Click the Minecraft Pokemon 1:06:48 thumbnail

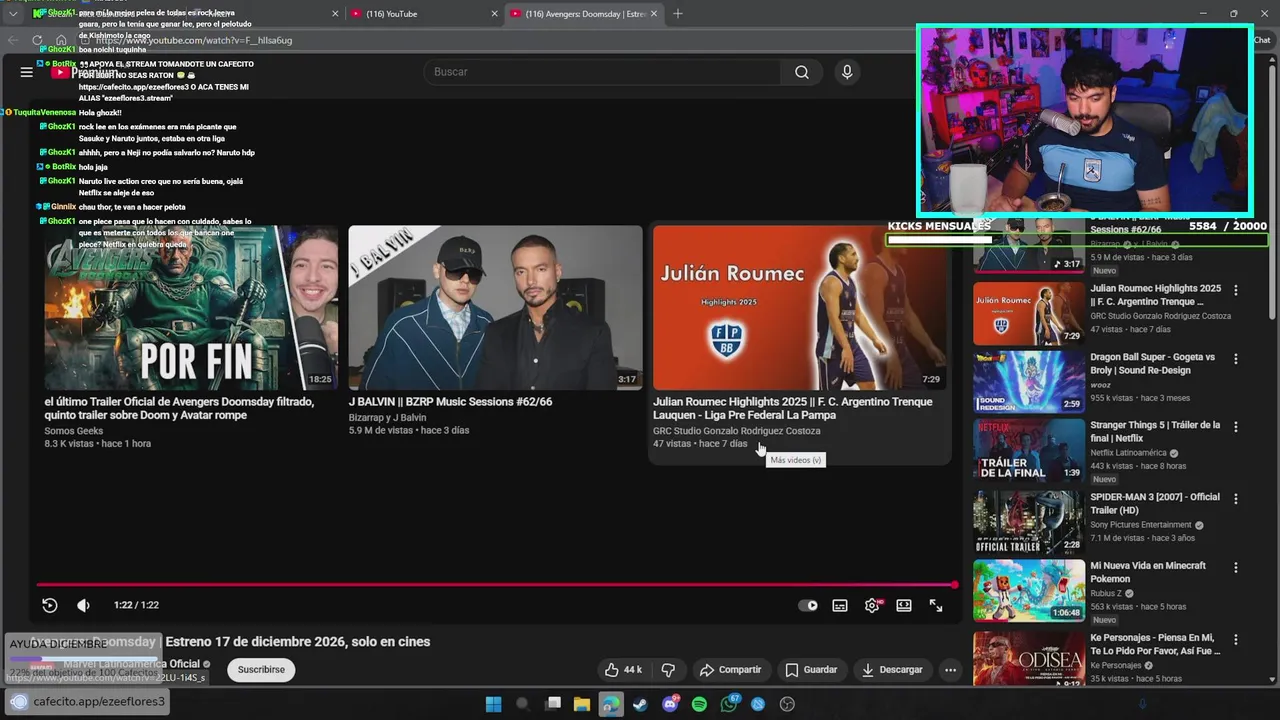pyautogui.click(x=1029, y=590)
